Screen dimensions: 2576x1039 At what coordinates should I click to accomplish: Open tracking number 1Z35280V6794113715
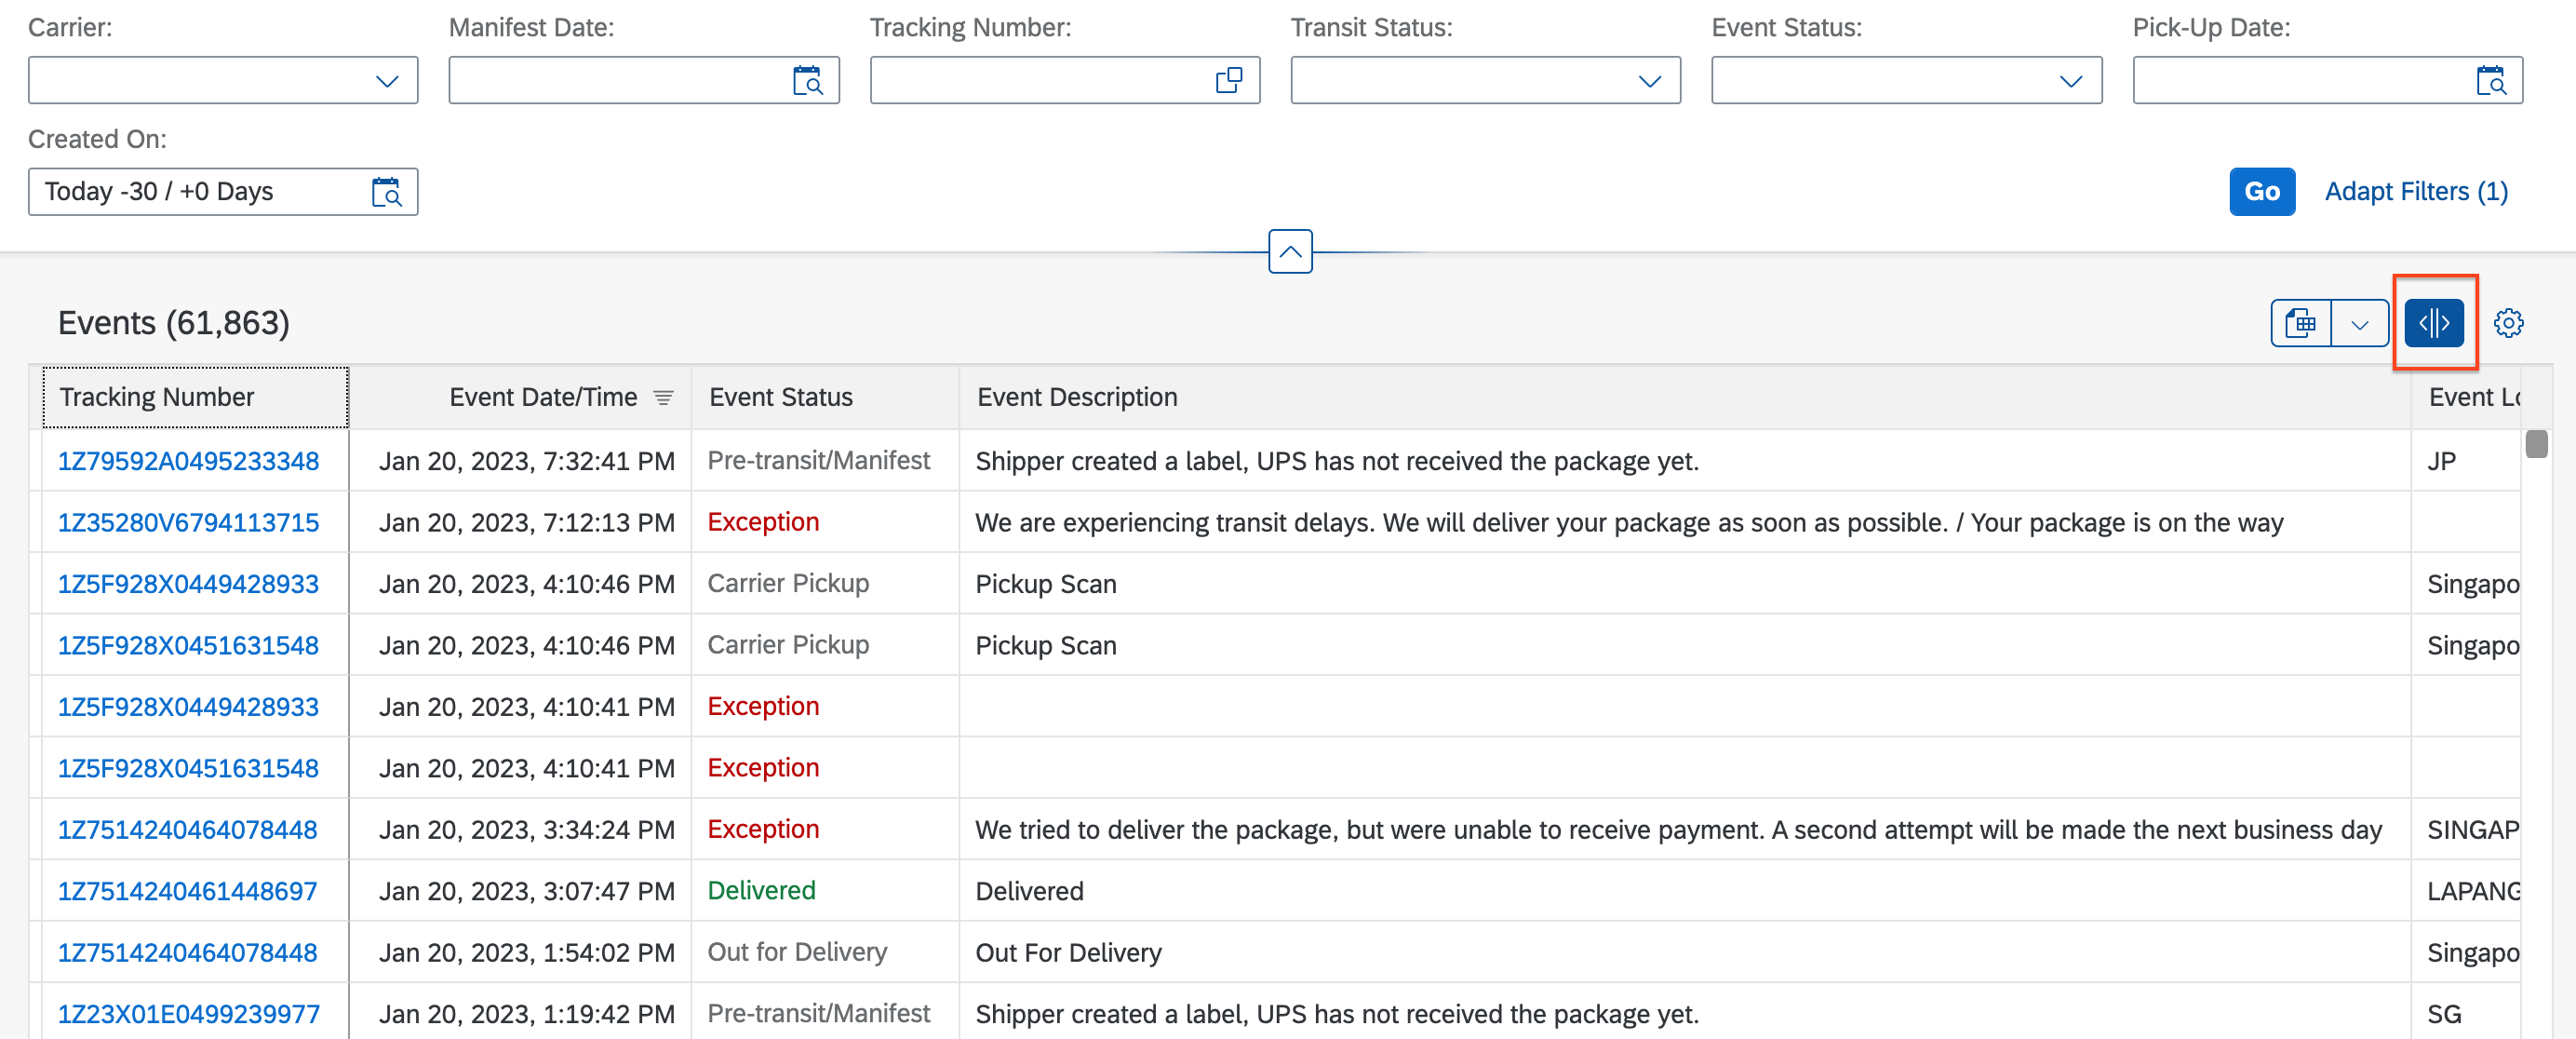tap(188, 523)
